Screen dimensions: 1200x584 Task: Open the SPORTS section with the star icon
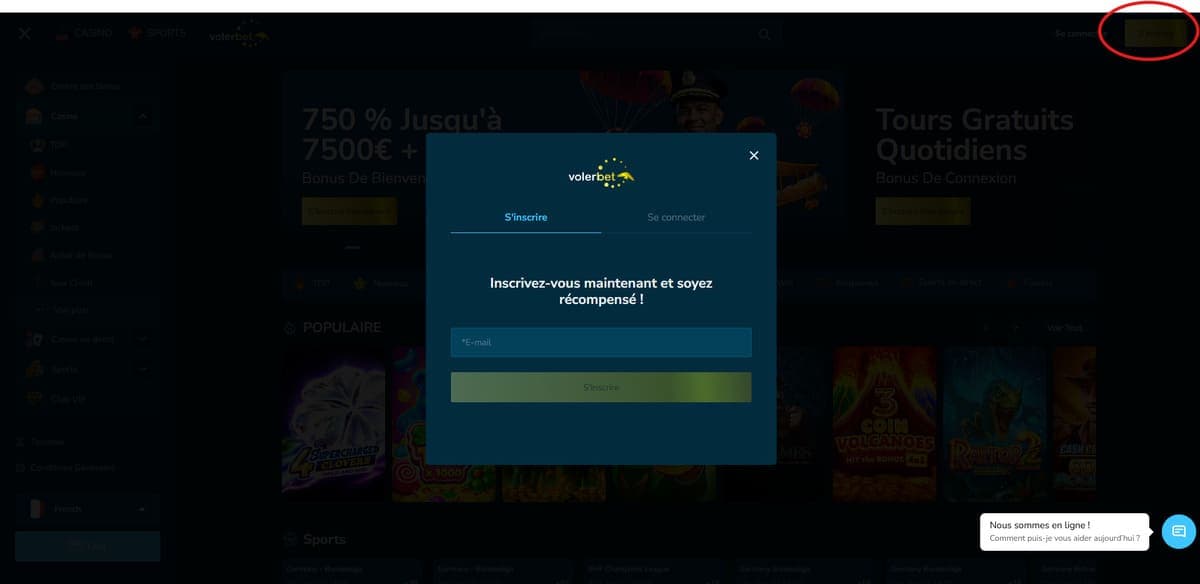(x=157, y=33)
